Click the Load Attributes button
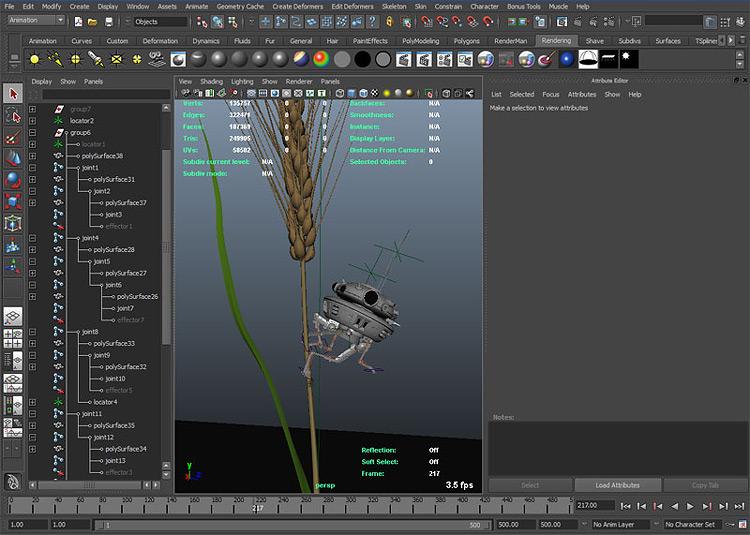The height and width of the screenshot is (535, 750). (618, 485)
